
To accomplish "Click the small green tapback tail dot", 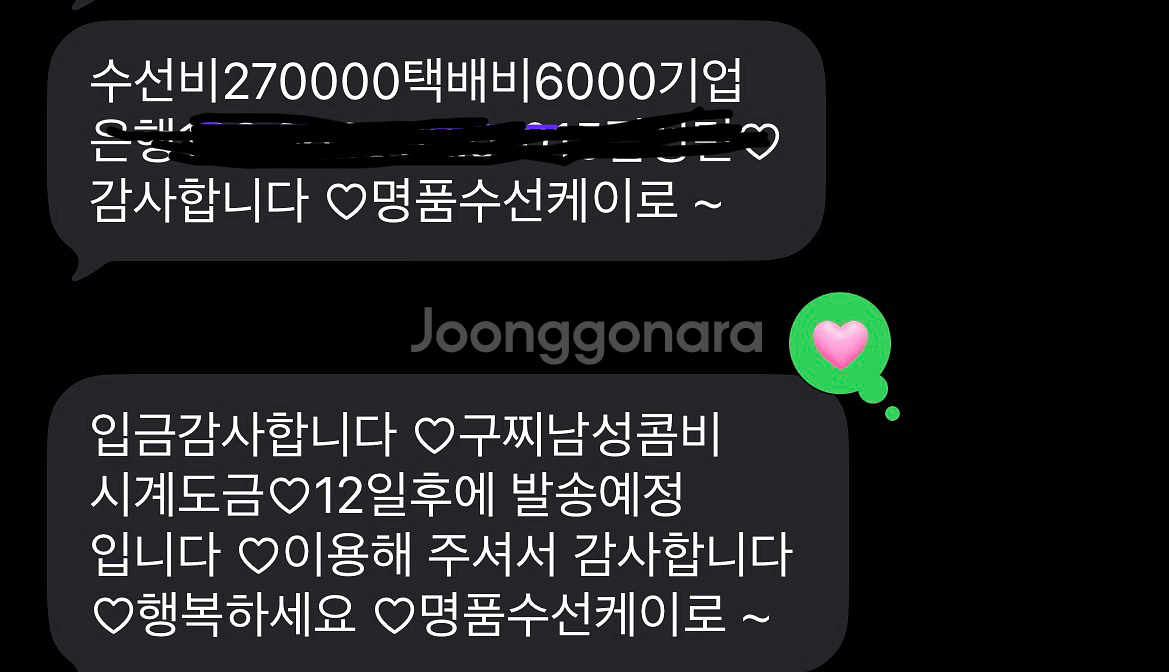I will (892, 413).
